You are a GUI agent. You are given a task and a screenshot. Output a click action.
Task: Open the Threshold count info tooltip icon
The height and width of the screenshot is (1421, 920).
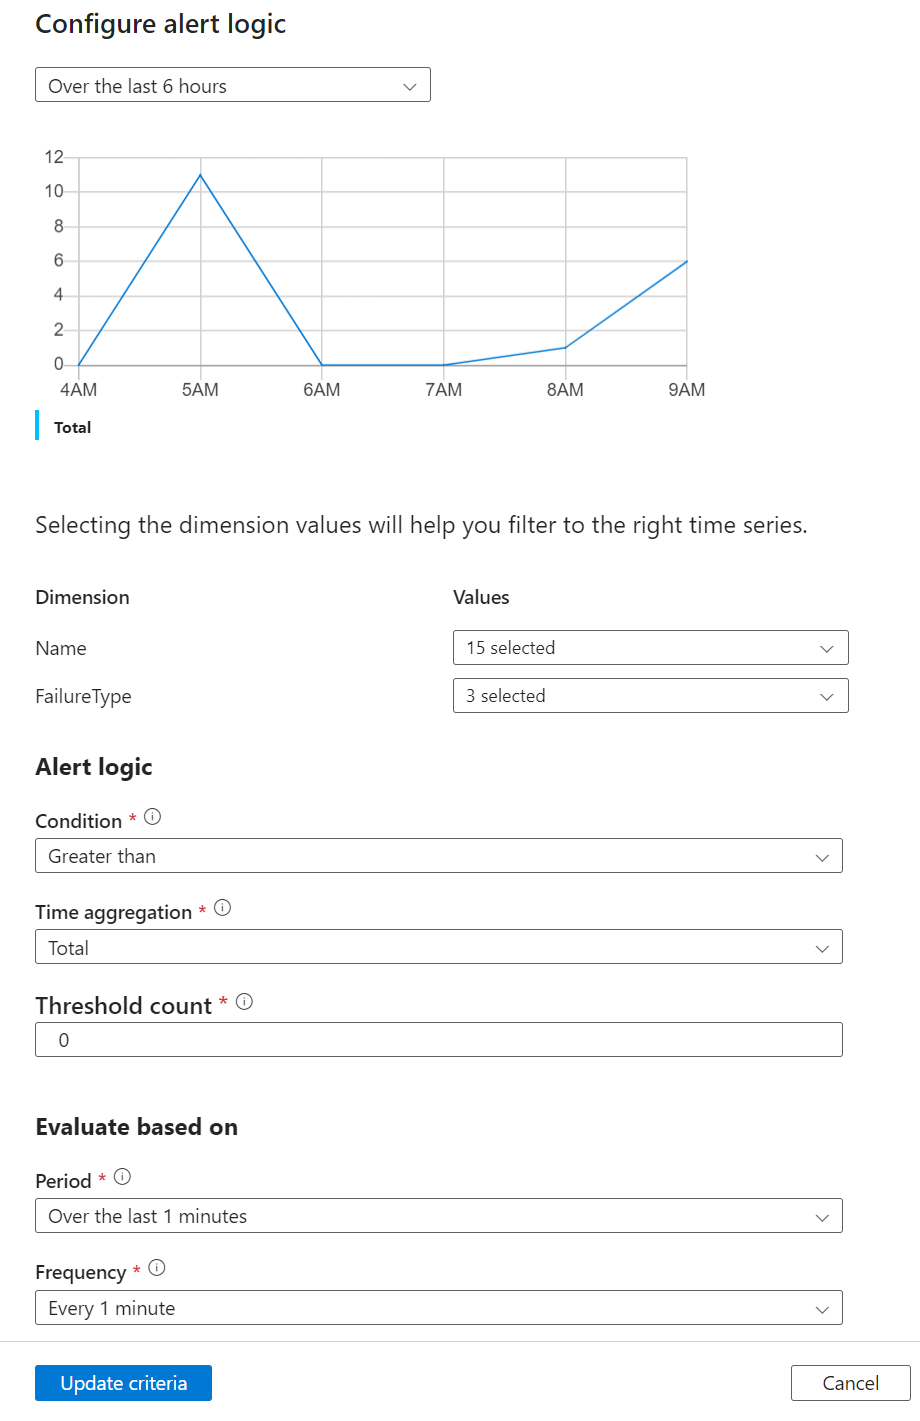(244, 1001)
